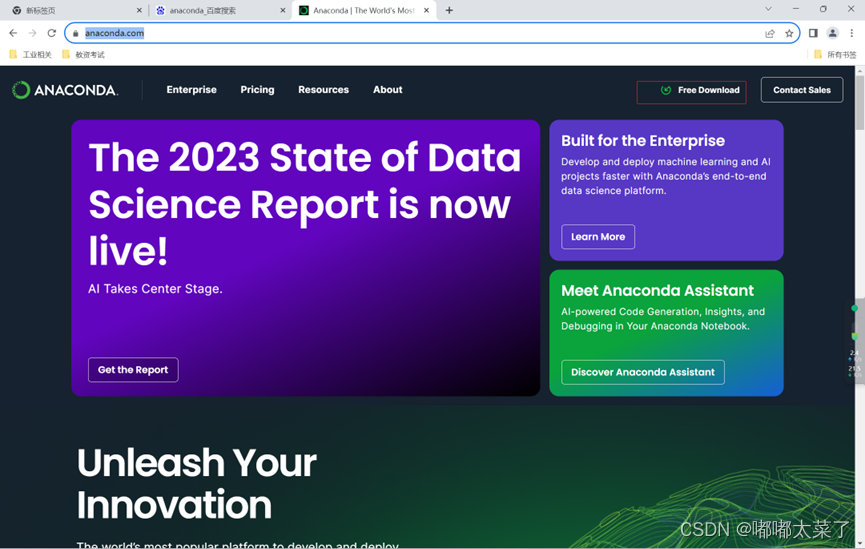Screen dimensions: 865x549
Task: Click the share page icon in address bar
Action: (770, 33)
